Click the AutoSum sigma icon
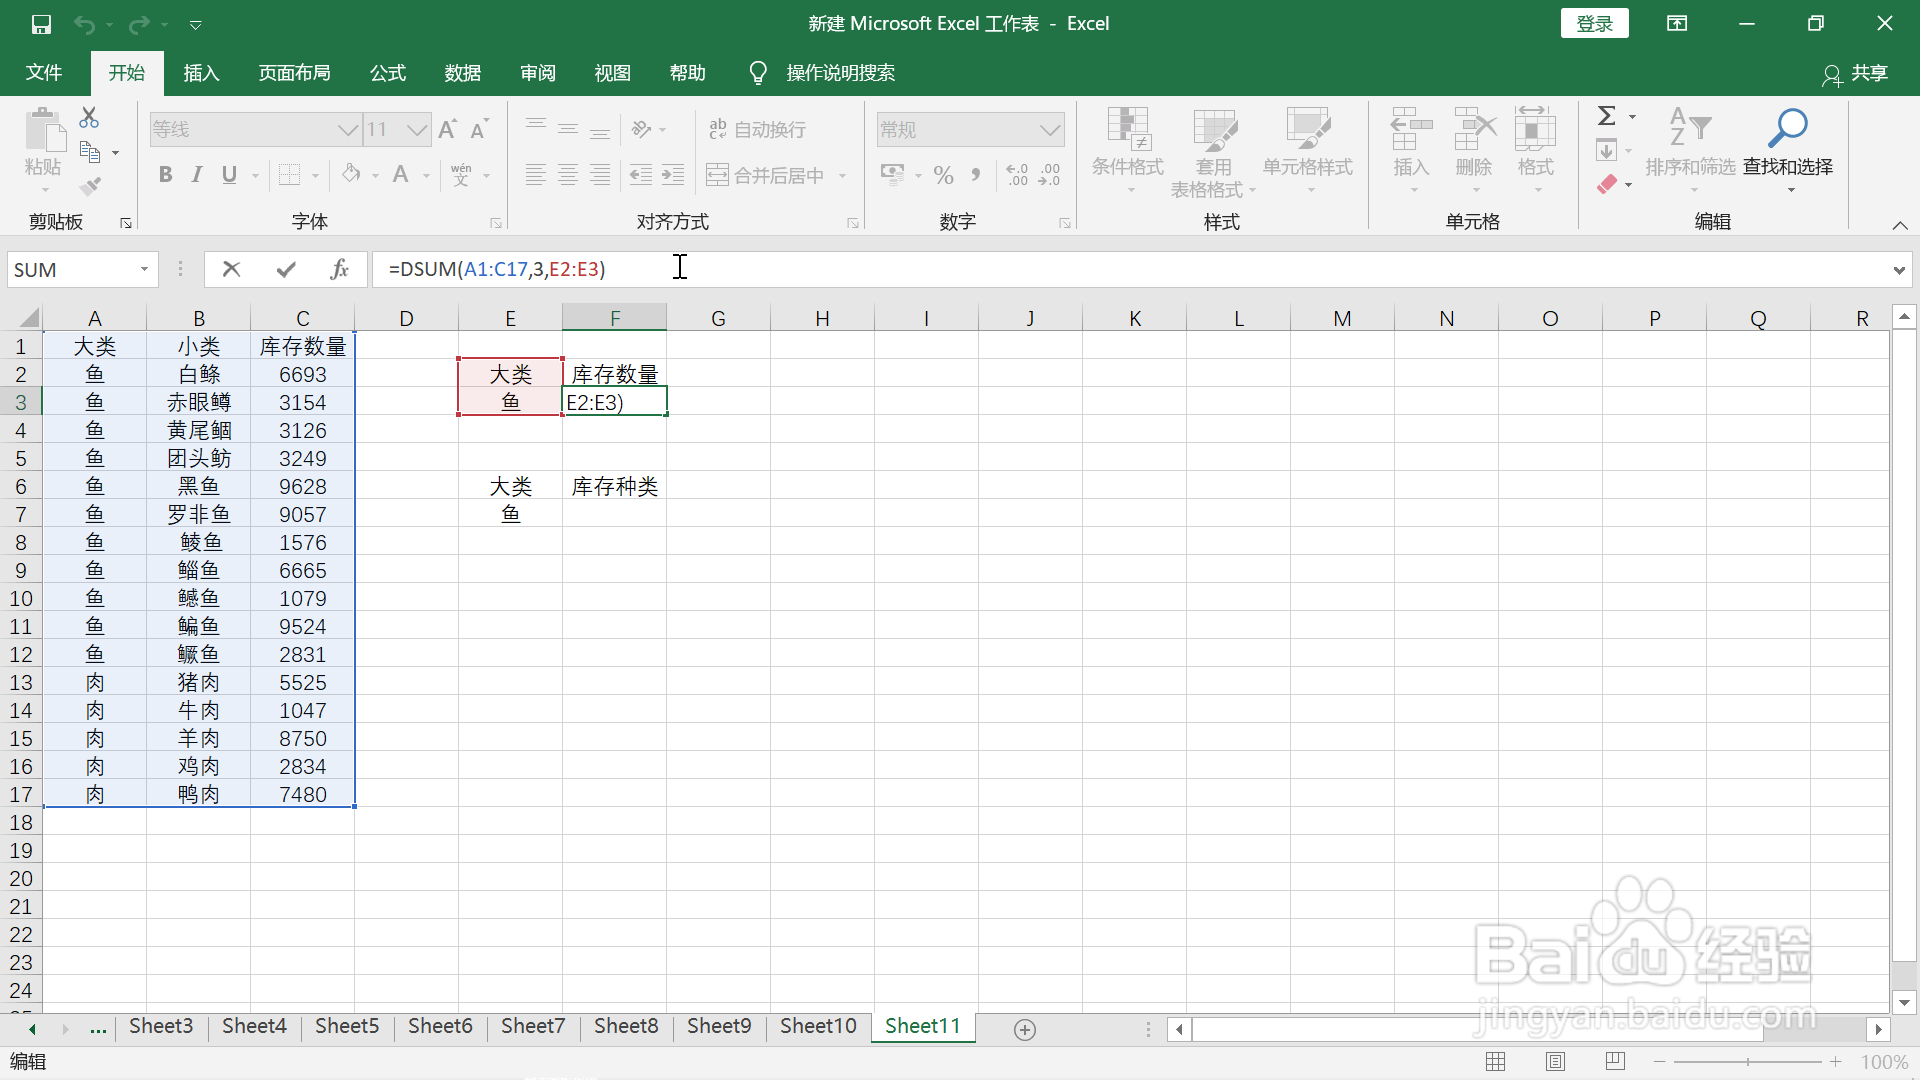 click(x=1607, y=117)
